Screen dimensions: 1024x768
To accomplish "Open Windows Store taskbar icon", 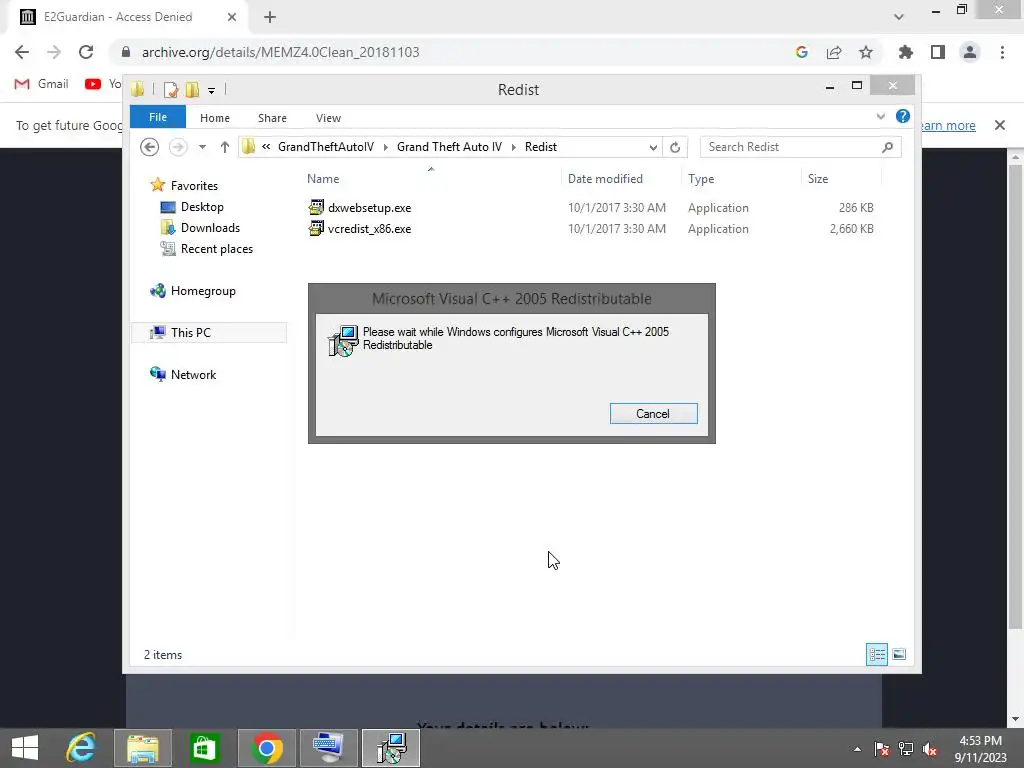I will (204, 748).
